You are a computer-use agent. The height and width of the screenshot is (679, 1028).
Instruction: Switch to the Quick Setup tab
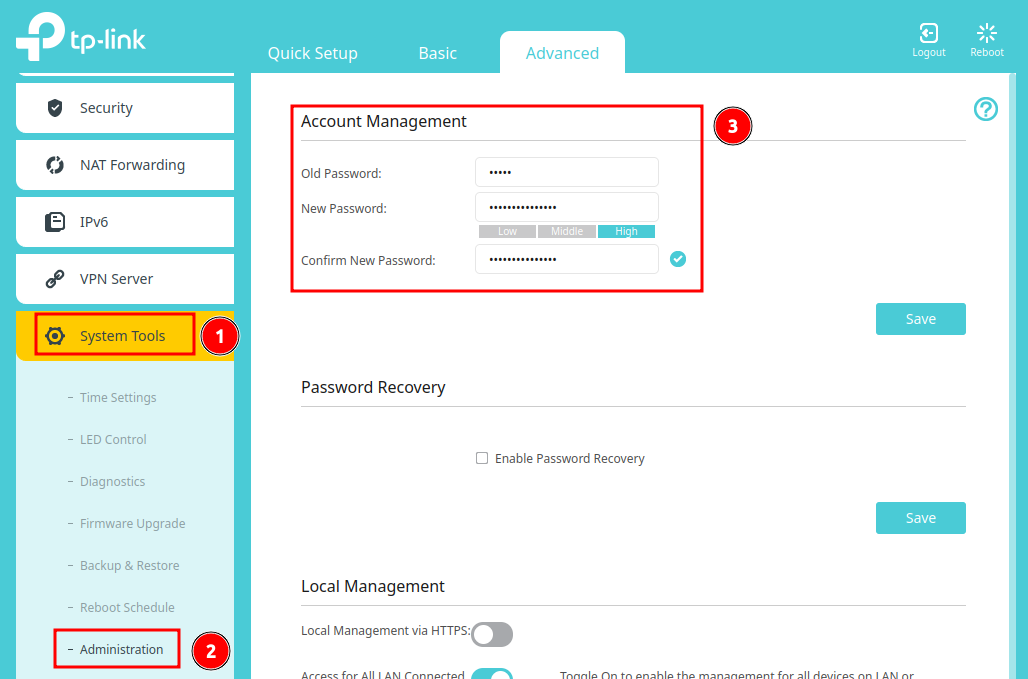click(312, 53)
